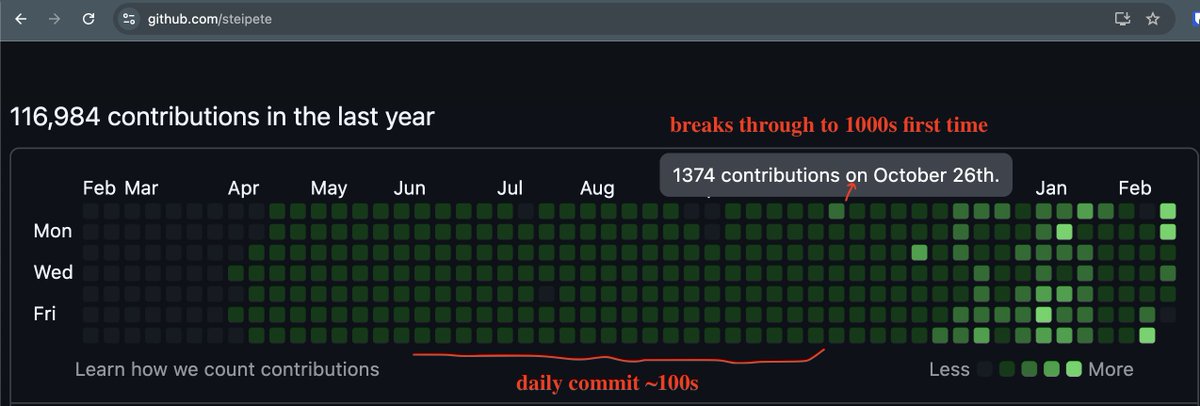Click the brightest legend swatch beside More

click(1075, 369)
